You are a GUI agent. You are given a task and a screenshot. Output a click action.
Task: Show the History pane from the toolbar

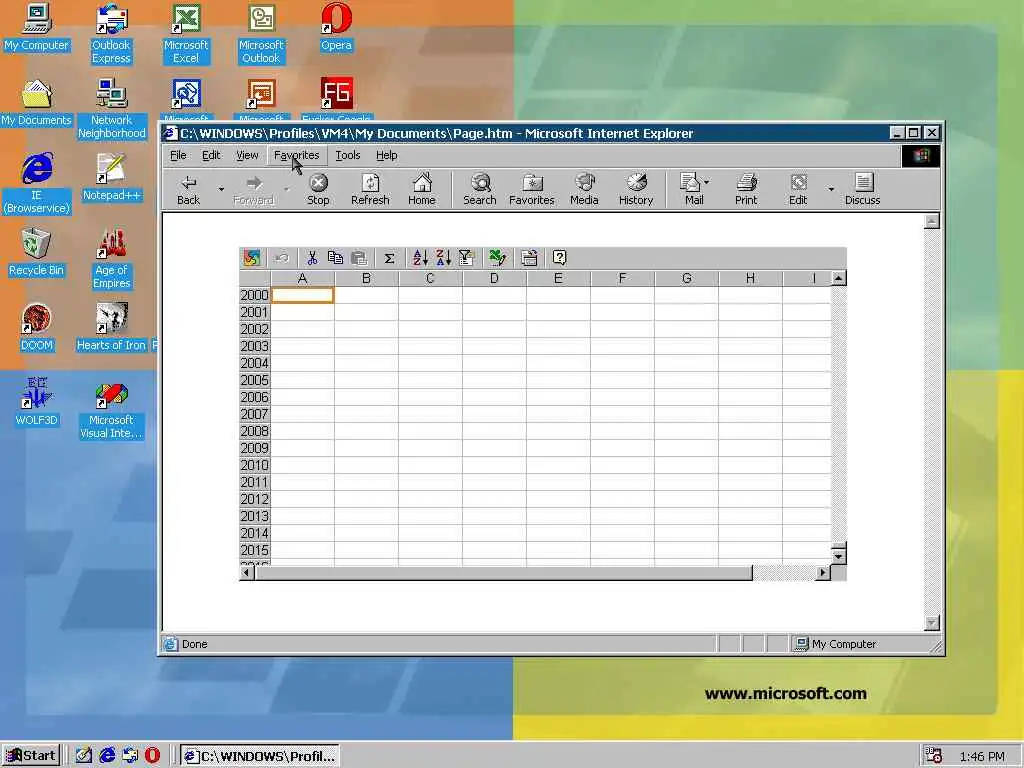click(x=636, y=190)
